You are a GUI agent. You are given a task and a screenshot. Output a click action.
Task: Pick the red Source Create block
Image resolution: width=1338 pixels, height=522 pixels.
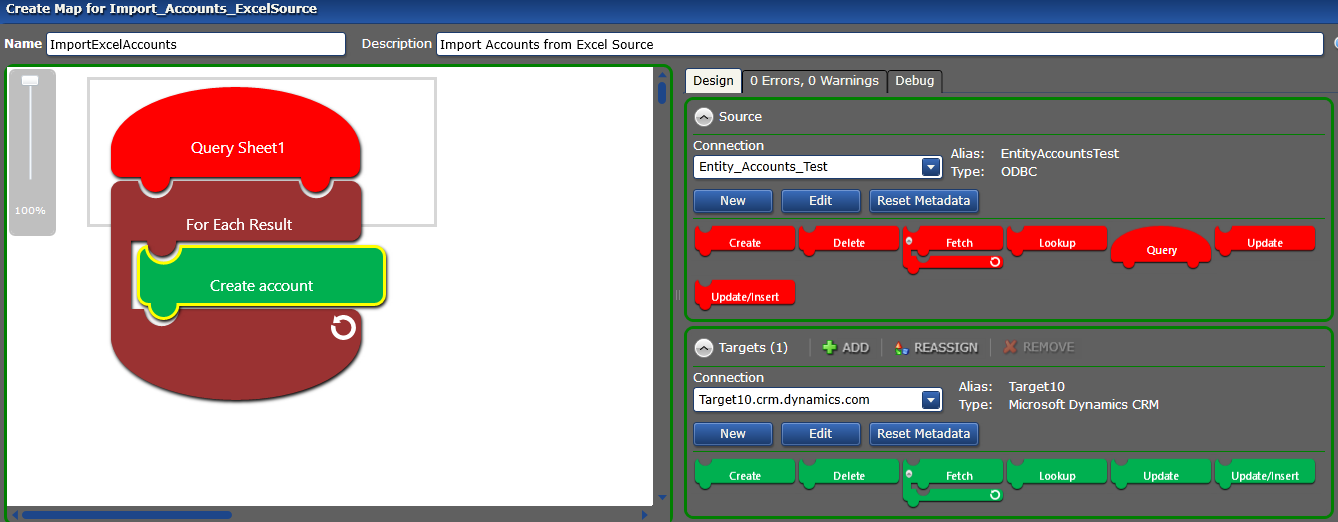tap(745, 241)
